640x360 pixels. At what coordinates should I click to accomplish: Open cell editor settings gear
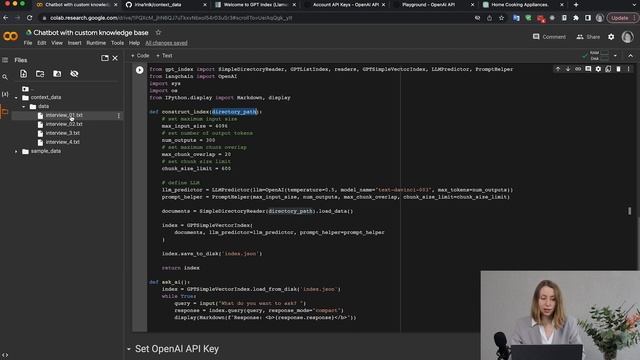coord(598,69)
